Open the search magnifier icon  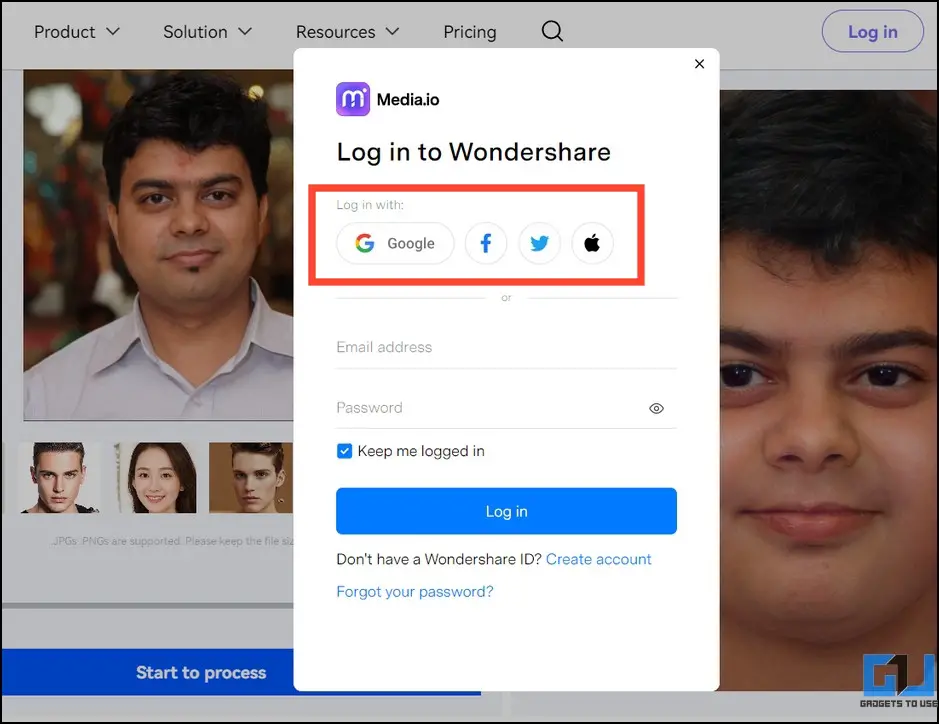click(552, 31)
